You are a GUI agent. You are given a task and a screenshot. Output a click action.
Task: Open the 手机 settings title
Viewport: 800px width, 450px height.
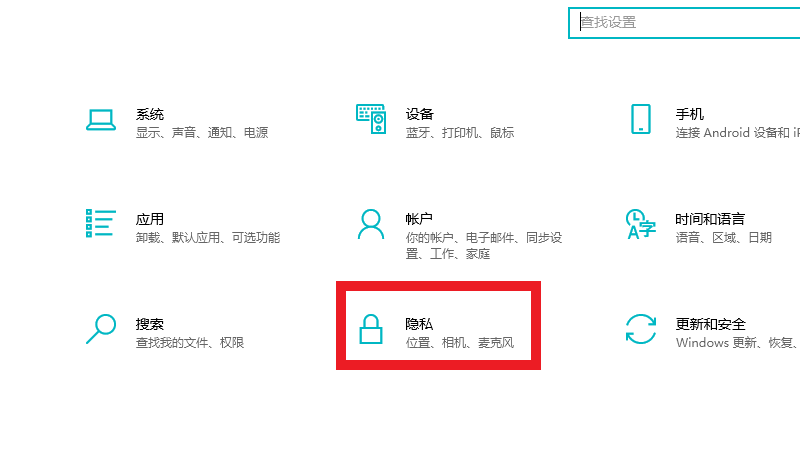(x=690, y=114)
